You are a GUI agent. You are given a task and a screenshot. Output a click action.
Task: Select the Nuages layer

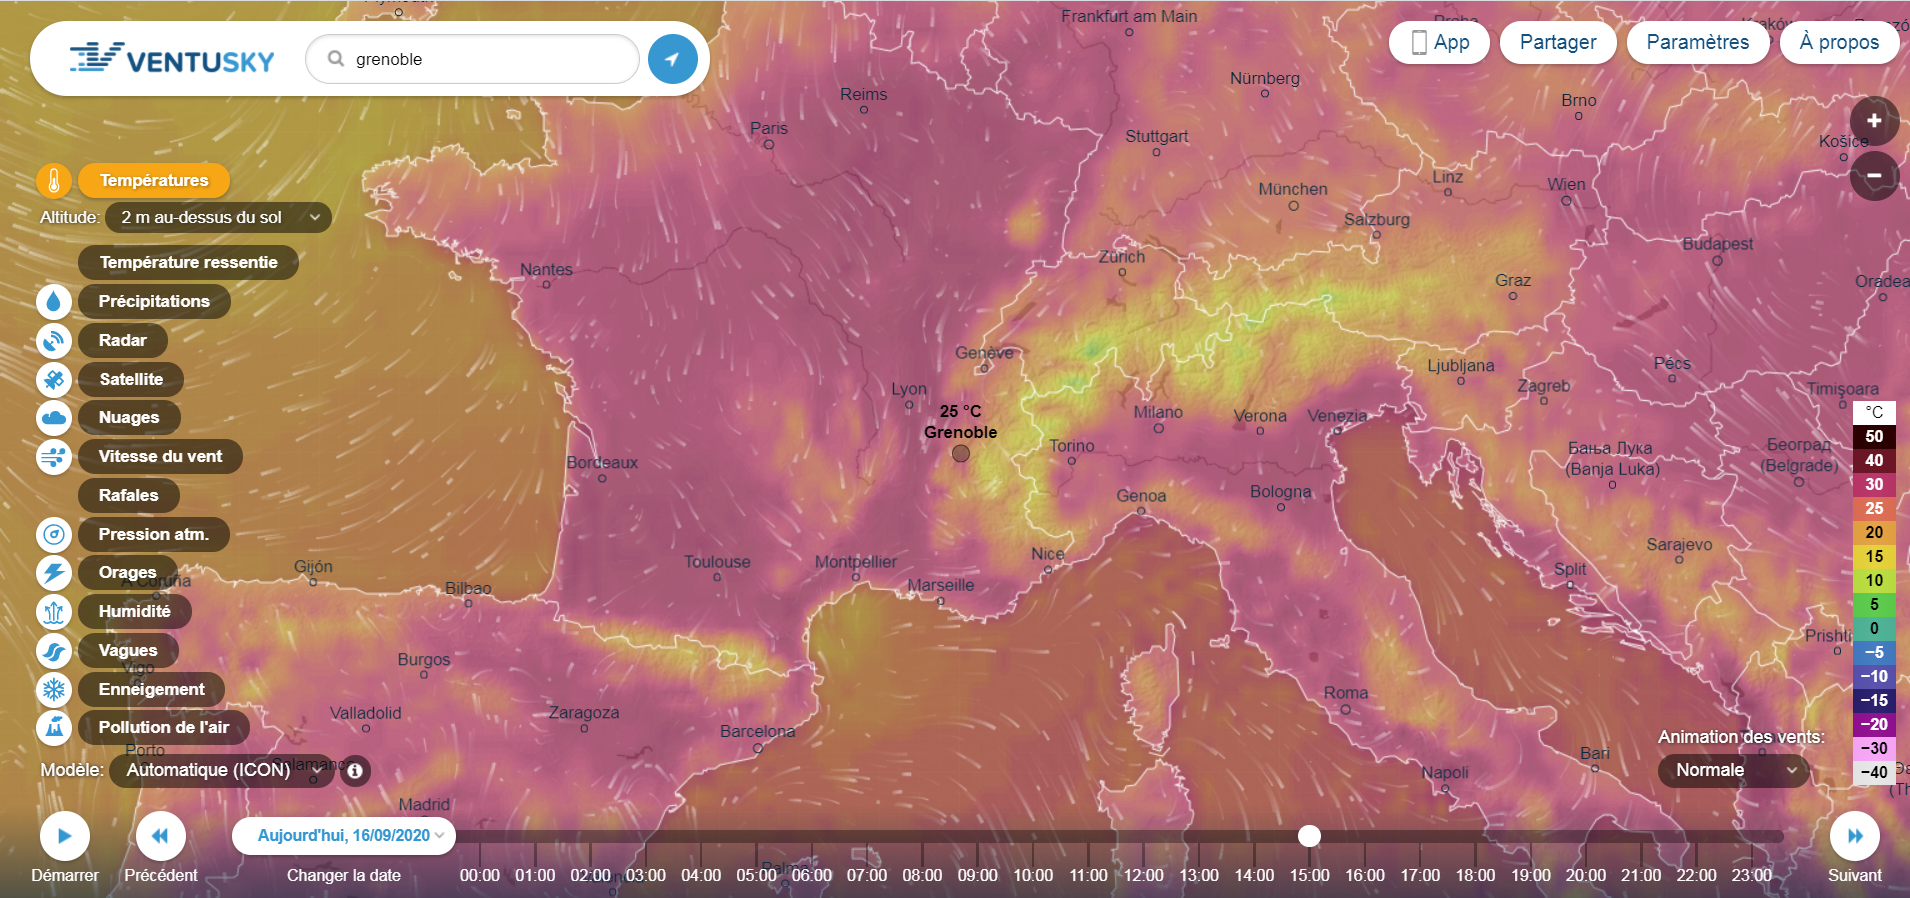[x=129, y=417]
